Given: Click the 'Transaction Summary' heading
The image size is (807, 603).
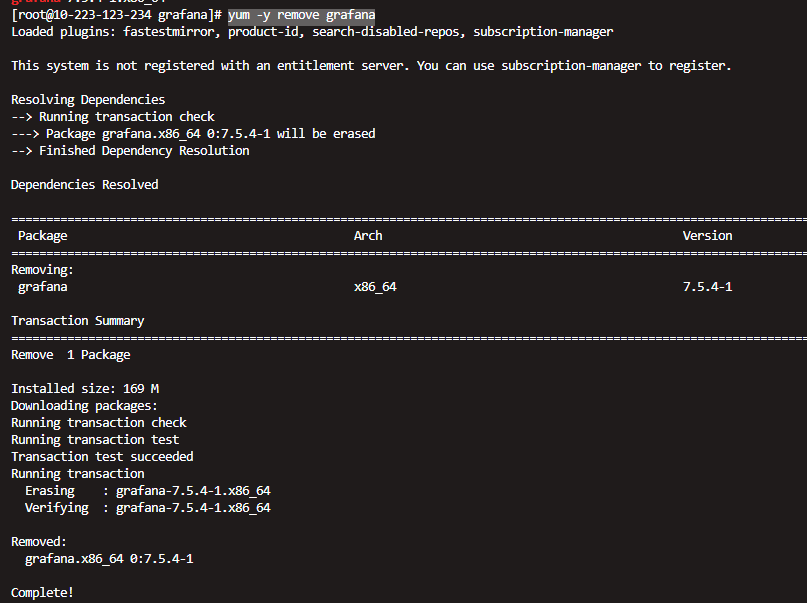Looking at the screenshot, I should click(78, 321).
